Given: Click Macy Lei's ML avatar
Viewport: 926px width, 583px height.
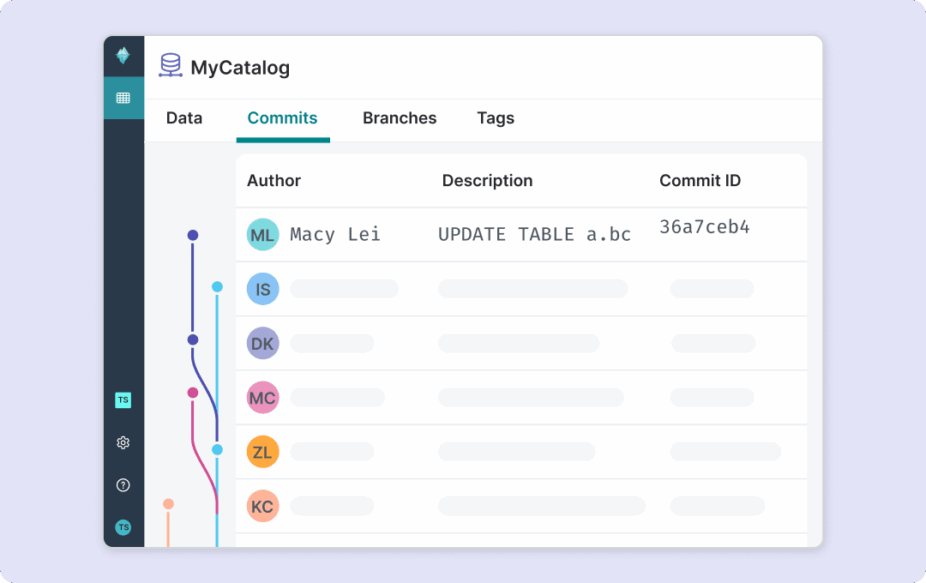Looking at the screenshot, I should click(262, 234).
